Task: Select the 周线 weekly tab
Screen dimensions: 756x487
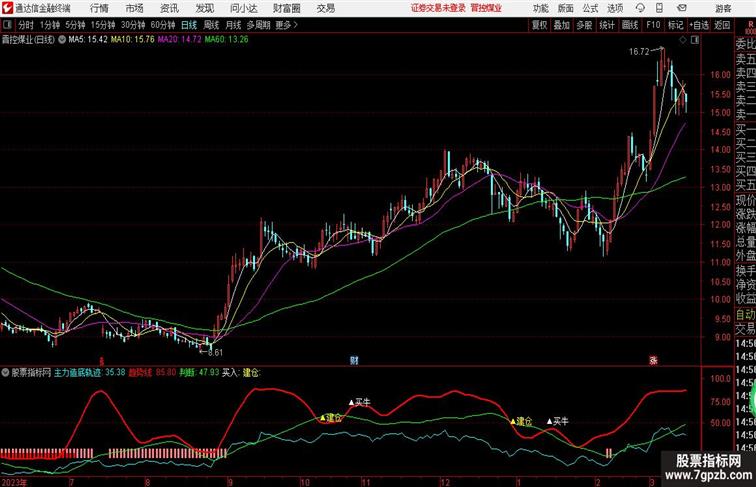Action: [x=211, y=25]
